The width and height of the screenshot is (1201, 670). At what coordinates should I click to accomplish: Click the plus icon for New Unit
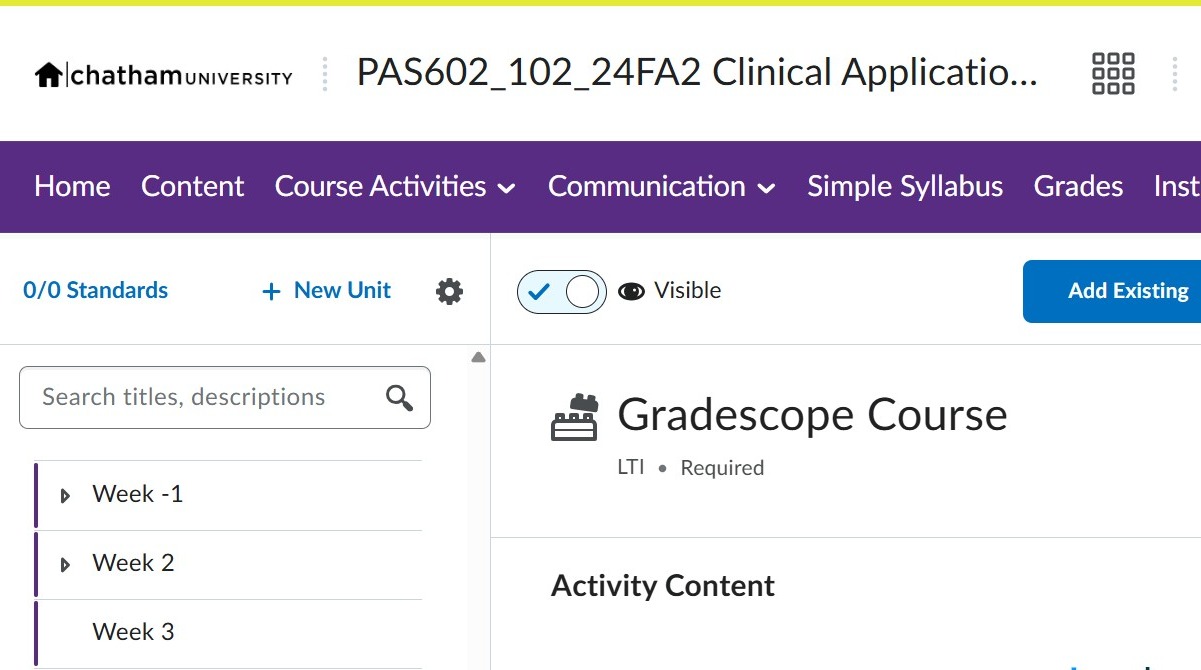[271, 291]
